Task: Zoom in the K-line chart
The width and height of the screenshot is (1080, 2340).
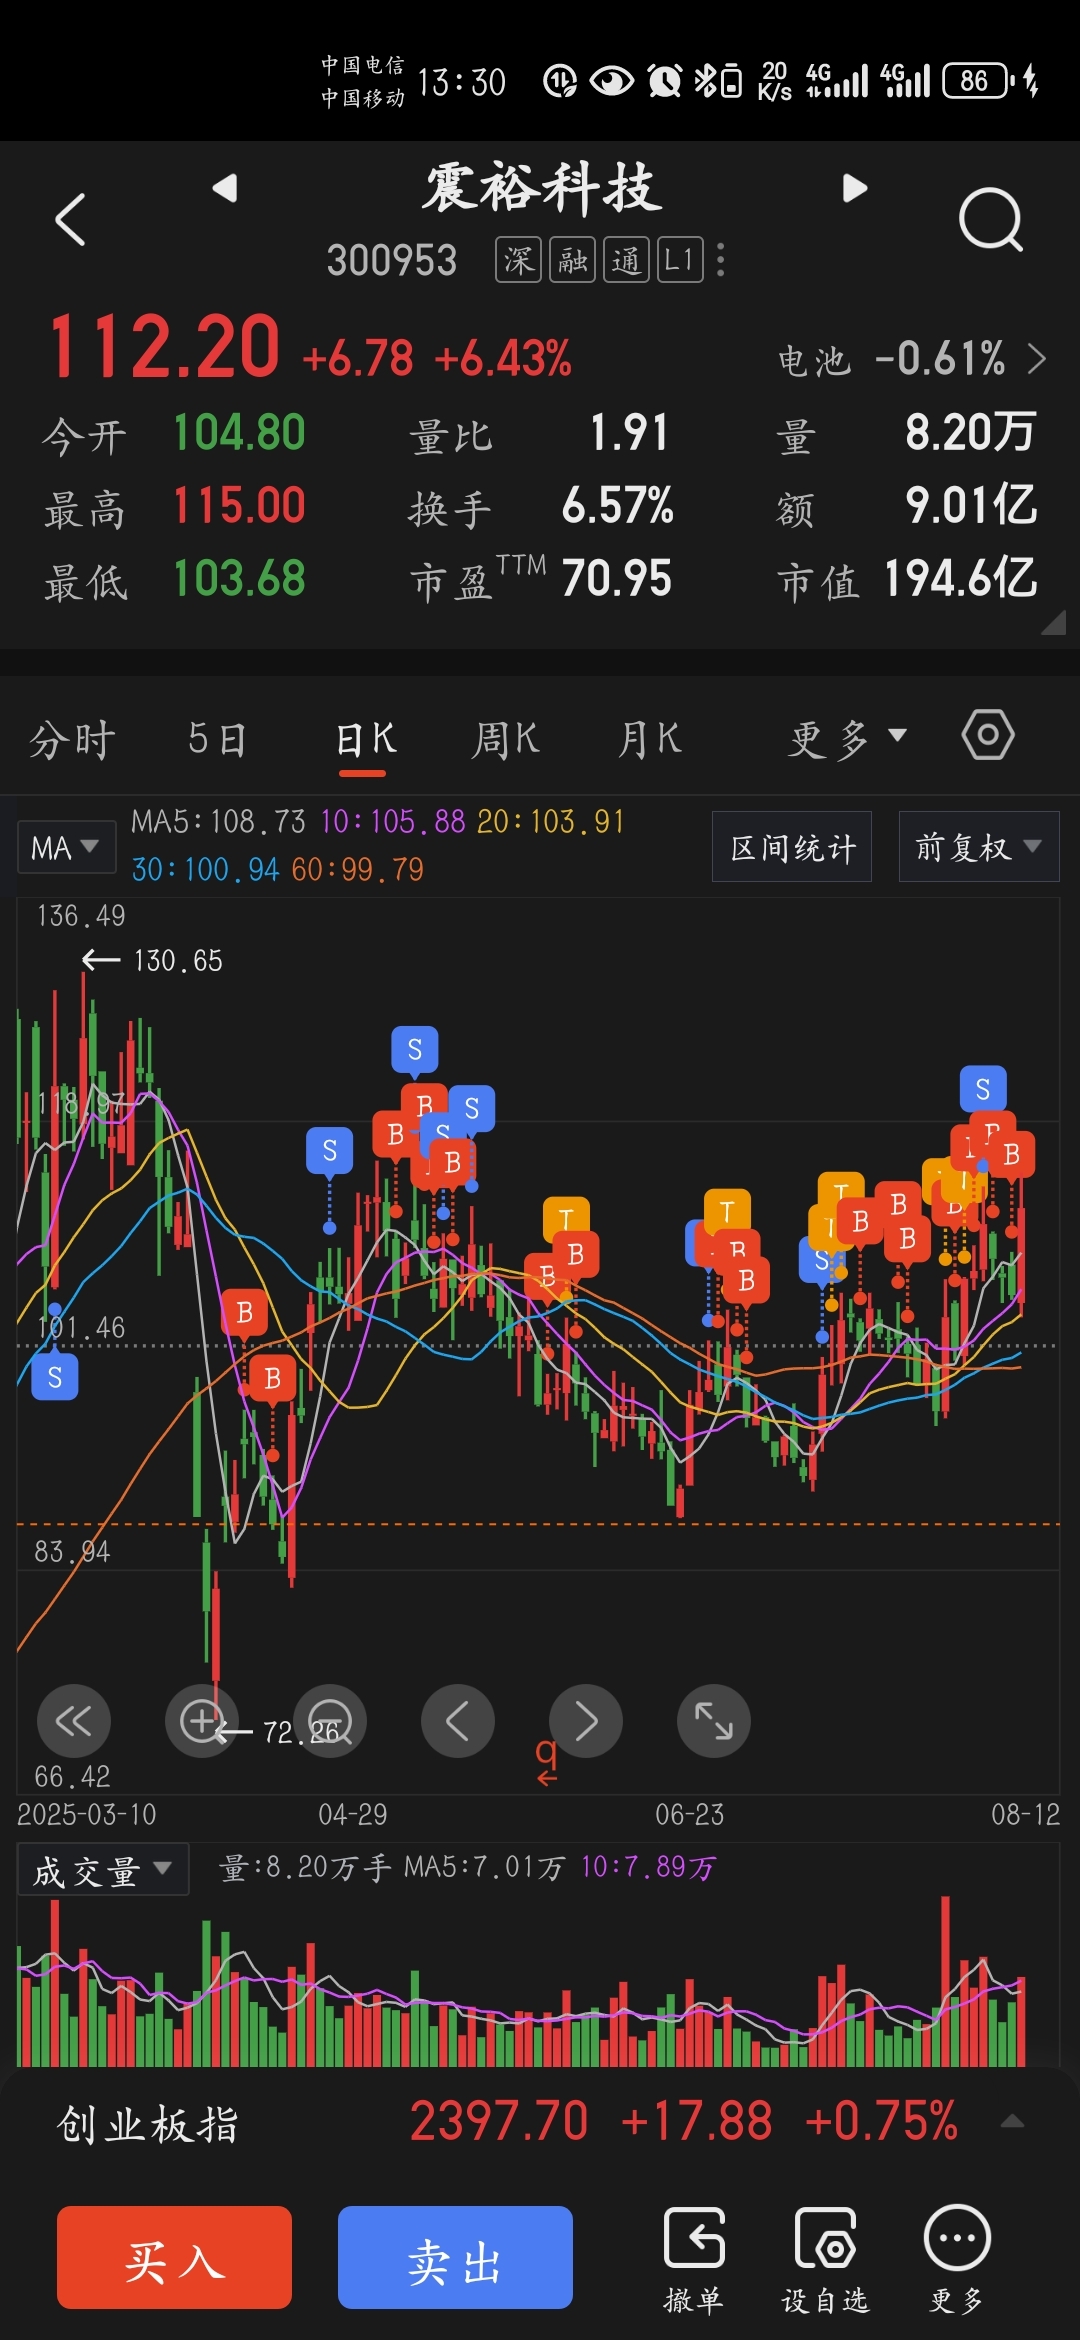Action: coord(201,1721)
